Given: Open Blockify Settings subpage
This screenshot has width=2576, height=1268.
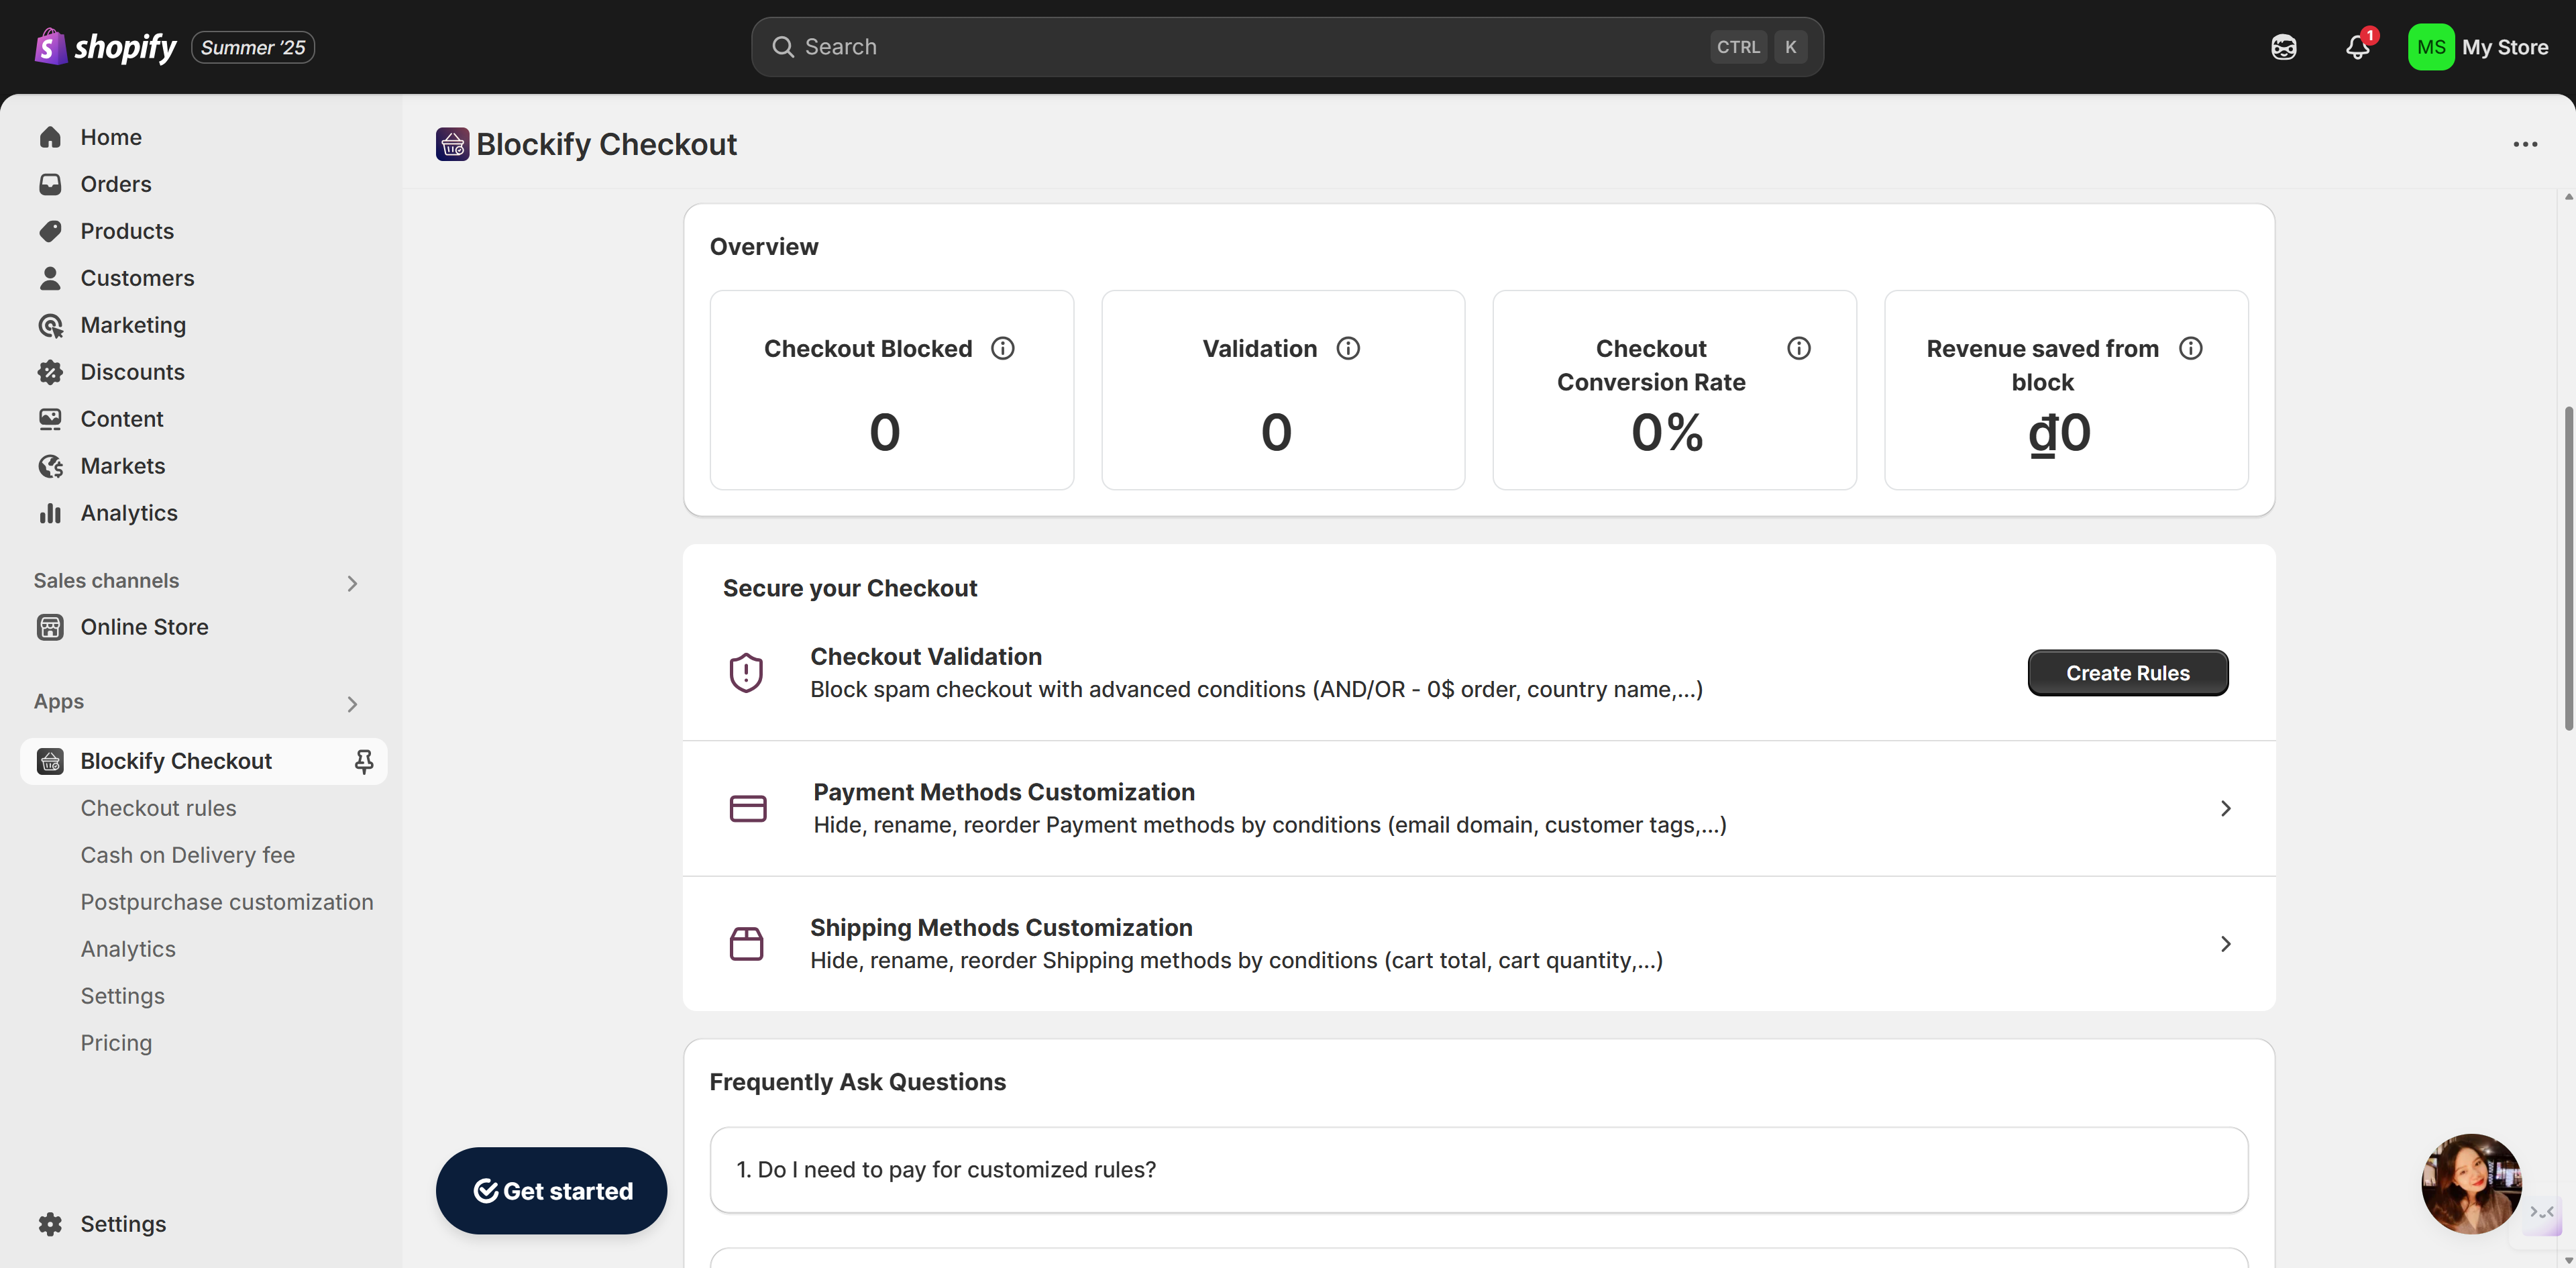Looking at the screenshot, I should (122, 996).
